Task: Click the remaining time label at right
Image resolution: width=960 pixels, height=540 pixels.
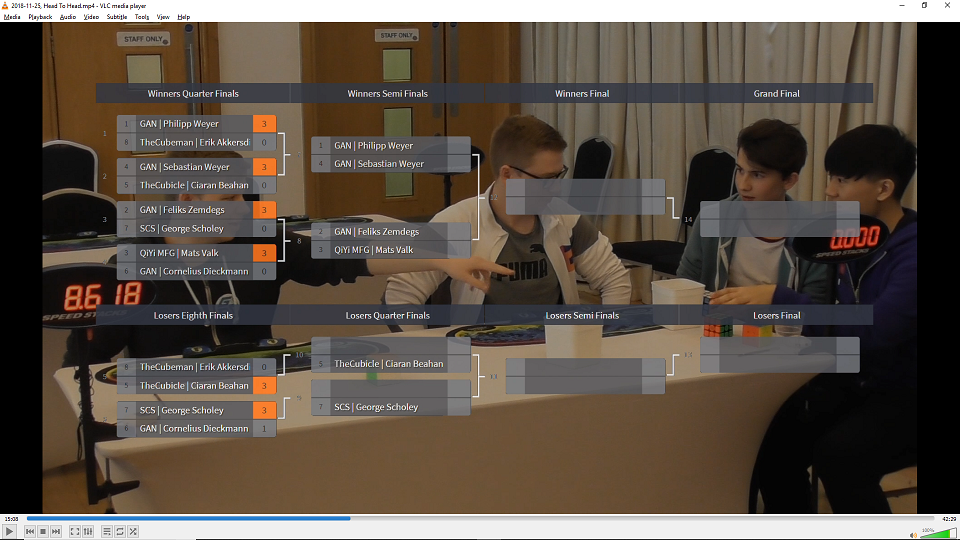Action: [949, 519]
